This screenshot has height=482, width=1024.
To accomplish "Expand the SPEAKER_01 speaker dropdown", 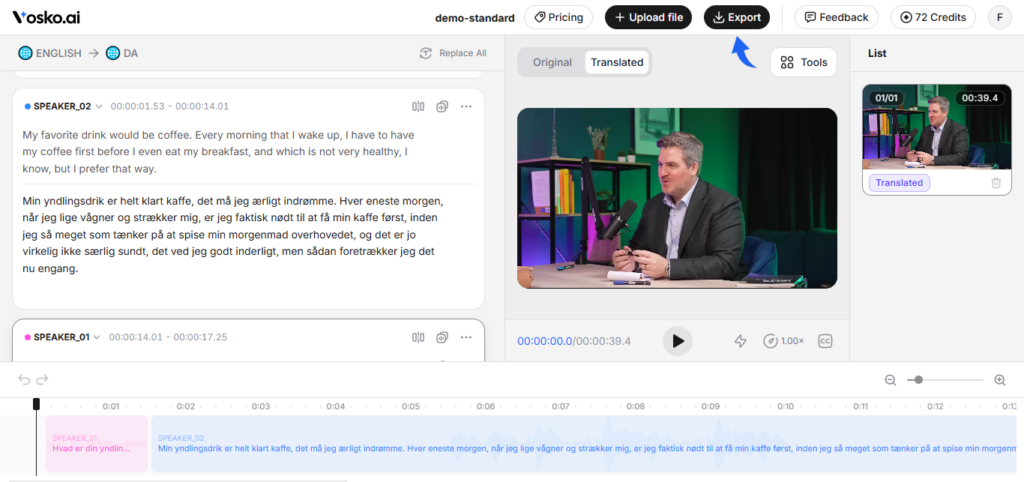I will pyautogui.click(x=97, y=338).
